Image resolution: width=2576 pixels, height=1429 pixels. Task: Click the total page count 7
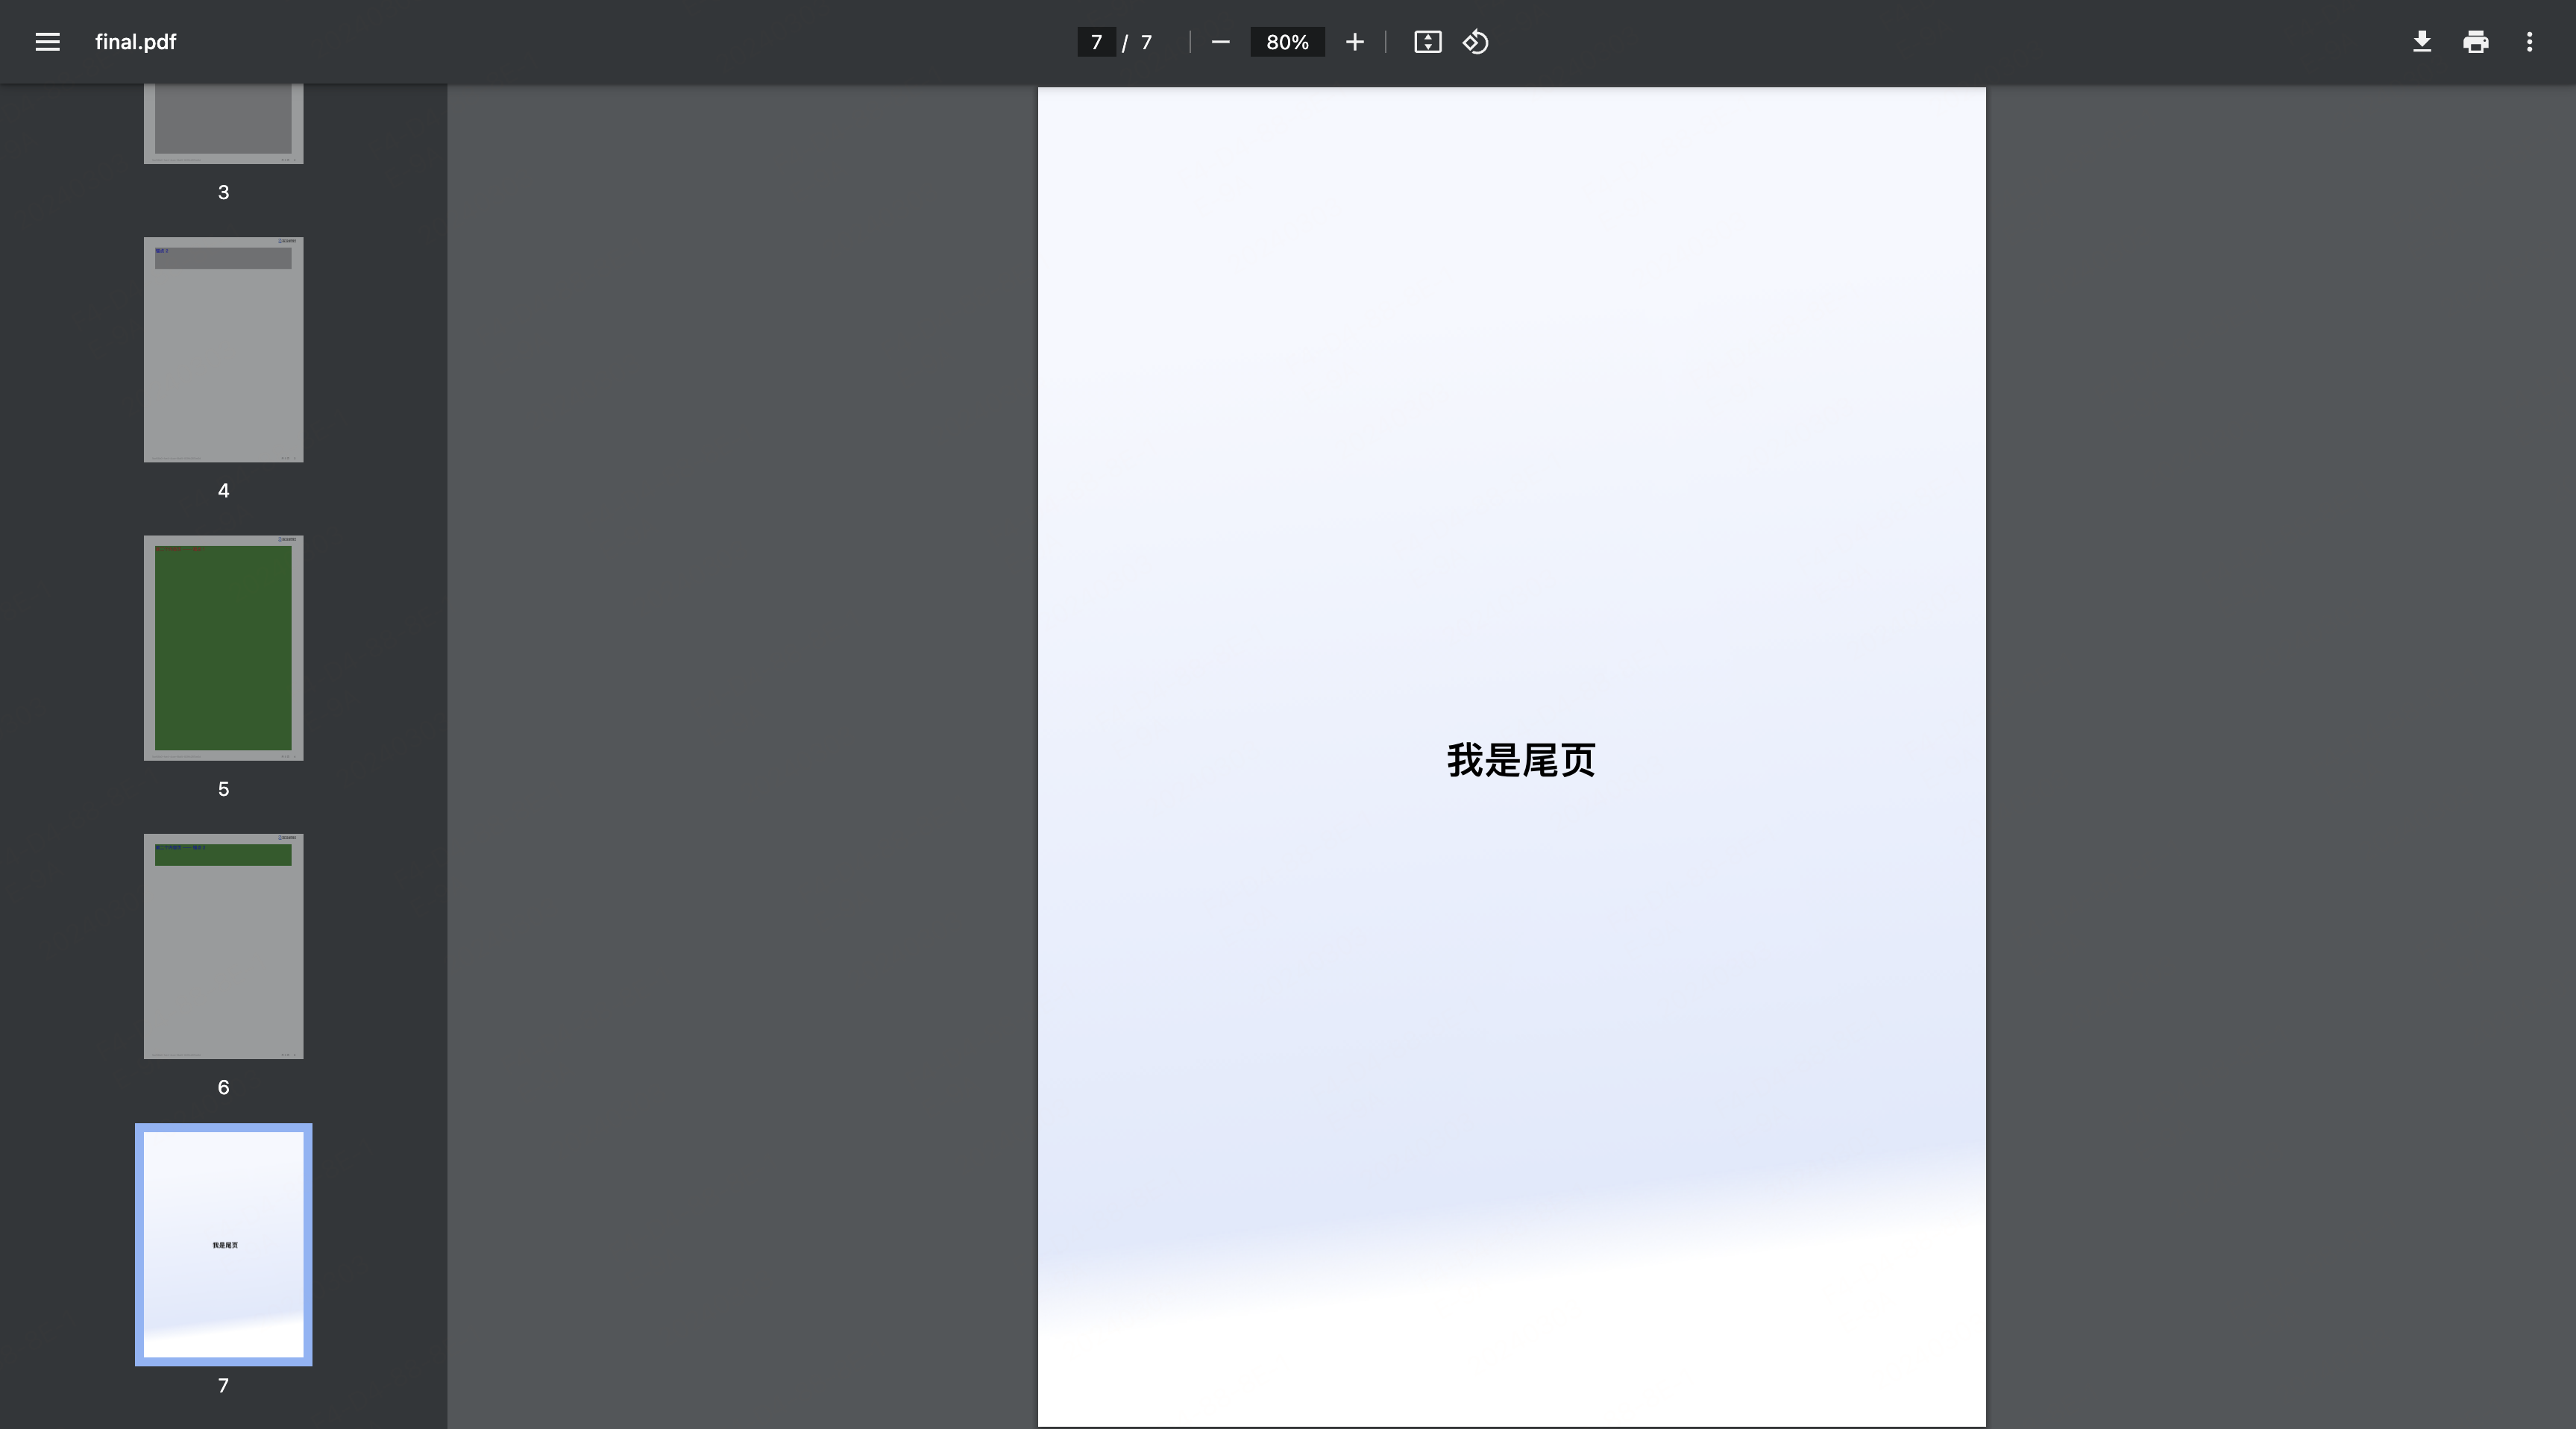1146,42
